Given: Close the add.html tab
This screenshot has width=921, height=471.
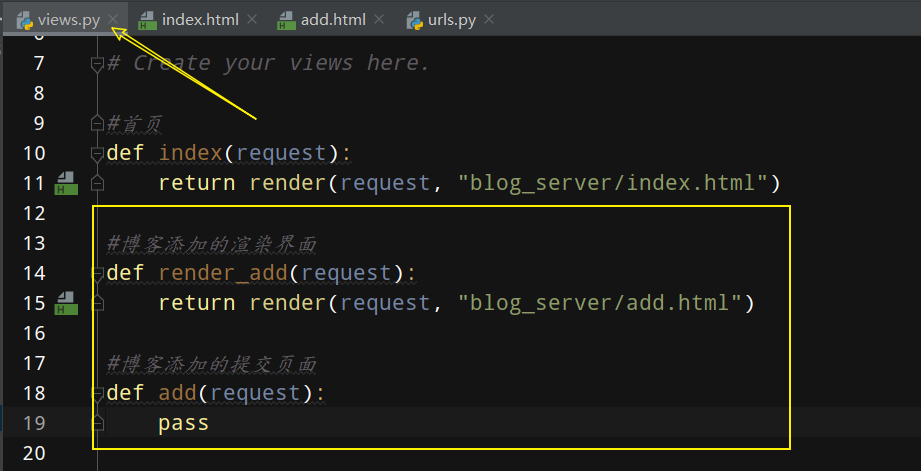Looking at the screenshot, I should pos(379,20).
